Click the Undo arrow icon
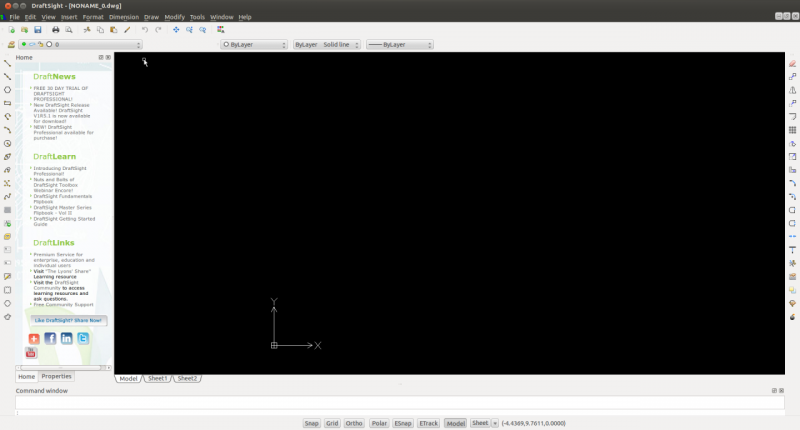800x430 pixels. [x=145, y=30]
